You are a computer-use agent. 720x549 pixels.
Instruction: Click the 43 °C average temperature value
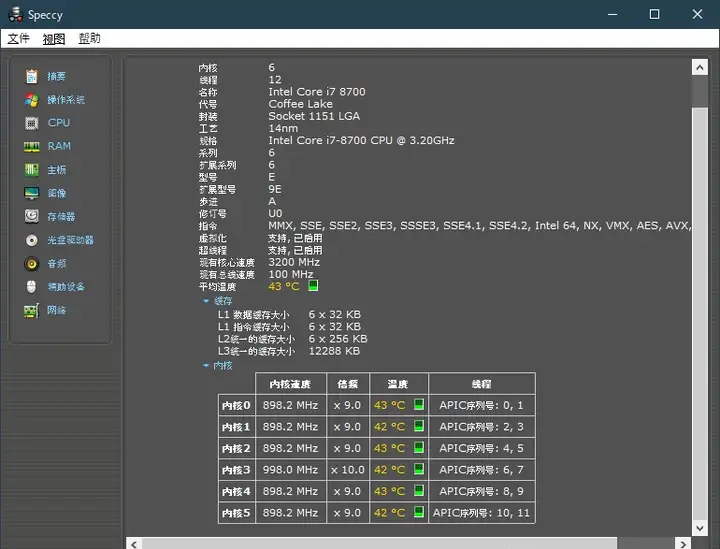[284, 286]
